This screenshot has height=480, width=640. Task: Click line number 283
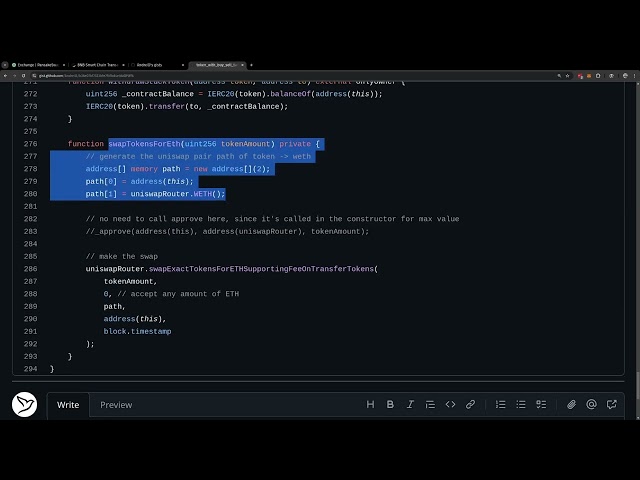coord(30,231)
